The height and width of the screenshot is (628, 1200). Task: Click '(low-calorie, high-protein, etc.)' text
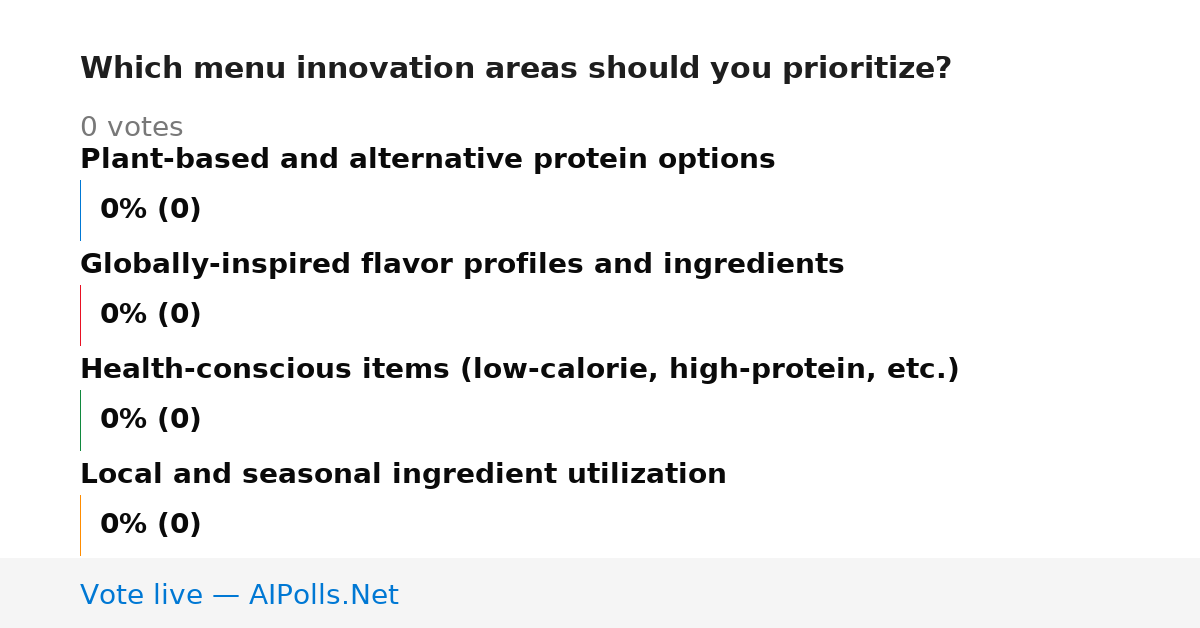(x=709, y=370)
